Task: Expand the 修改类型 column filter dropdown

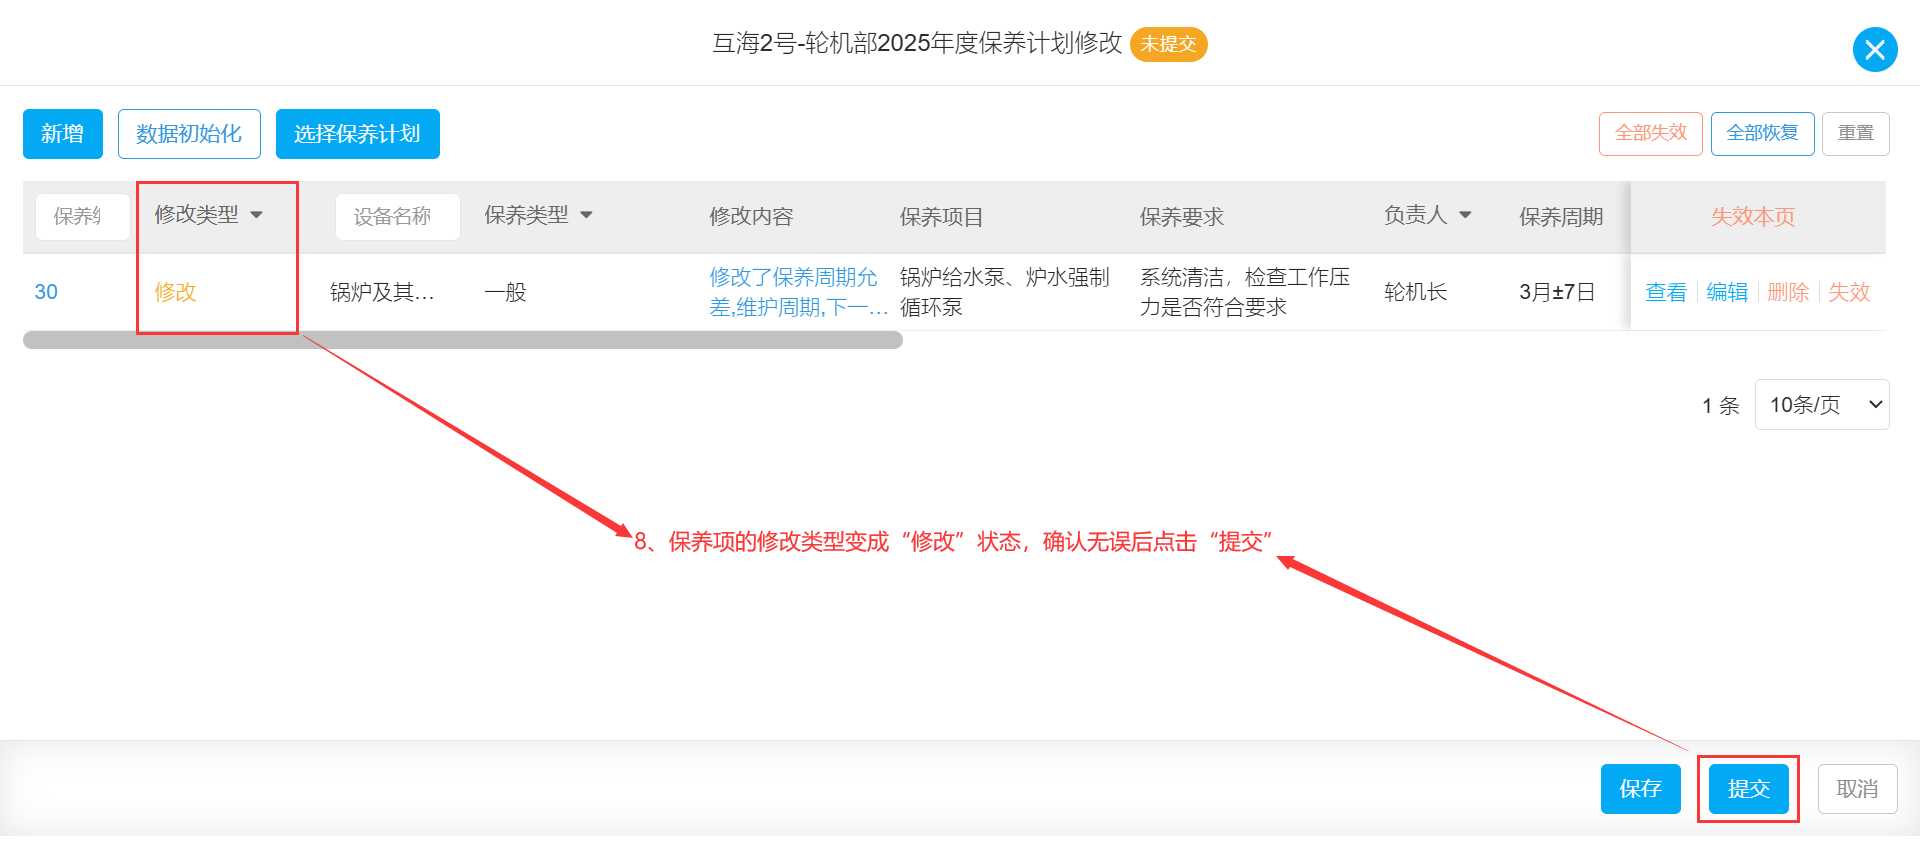Action: [257, 215]
